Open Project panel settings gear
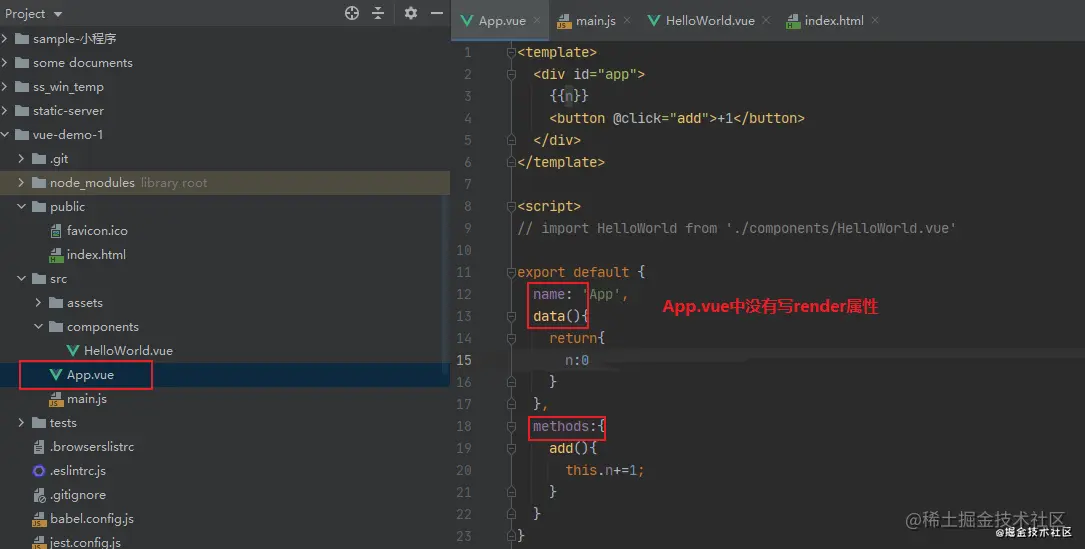Screen dimensions: 1085x549 [x=410, y=12]
